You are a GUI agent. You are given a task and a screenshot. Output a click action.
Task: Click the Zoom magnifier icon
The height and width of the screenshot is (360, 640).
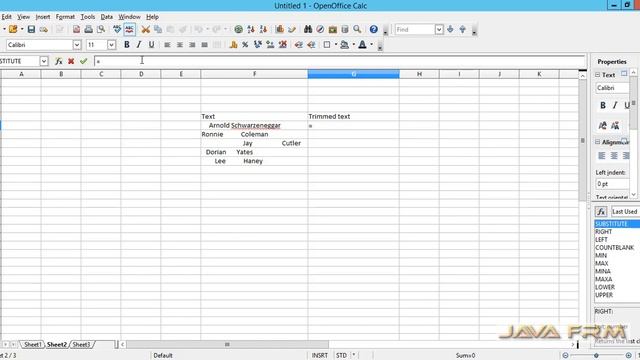357,29
